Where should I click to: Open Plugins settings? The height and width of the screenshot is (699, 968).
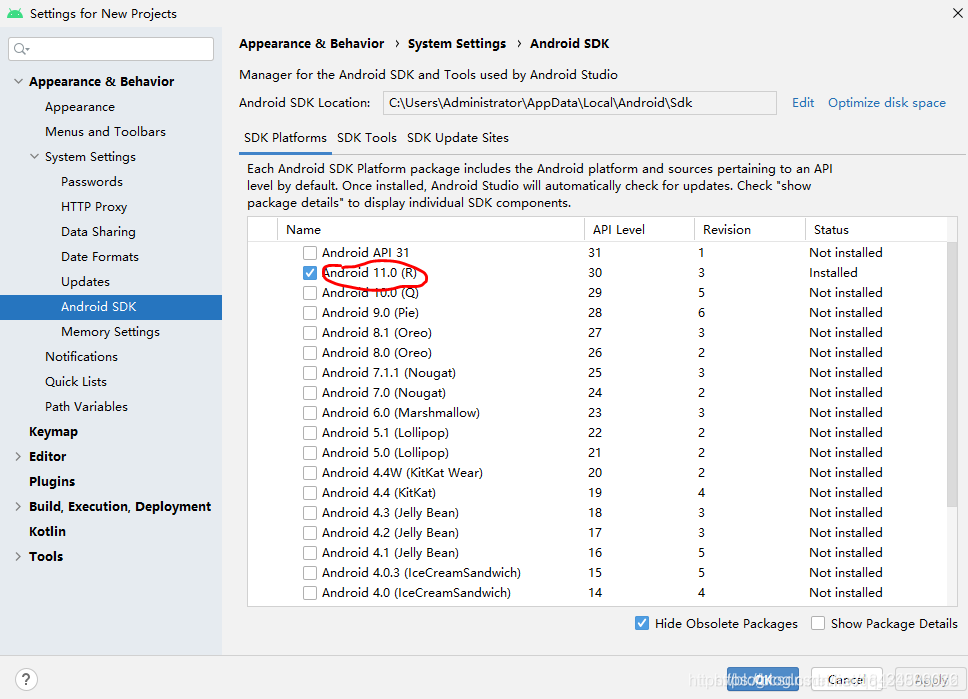coord(52,482)
